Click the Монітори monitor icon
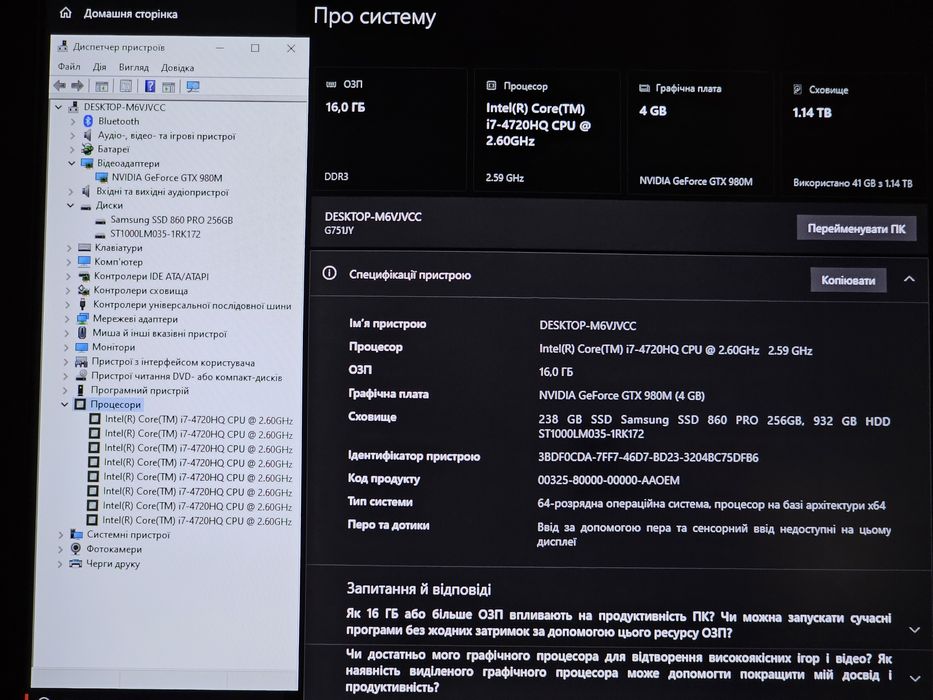The height and width of the screenshot is (700, 933). point(82,347)
